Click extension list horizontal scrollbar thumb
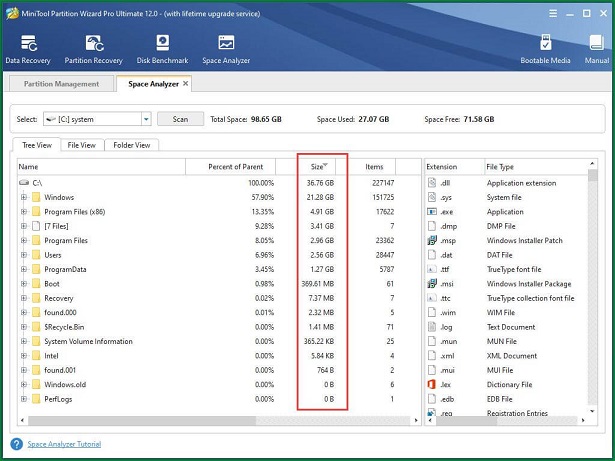The width and height of the screenshot is (615, 461). pyautogui.click(x=467, y=420)
